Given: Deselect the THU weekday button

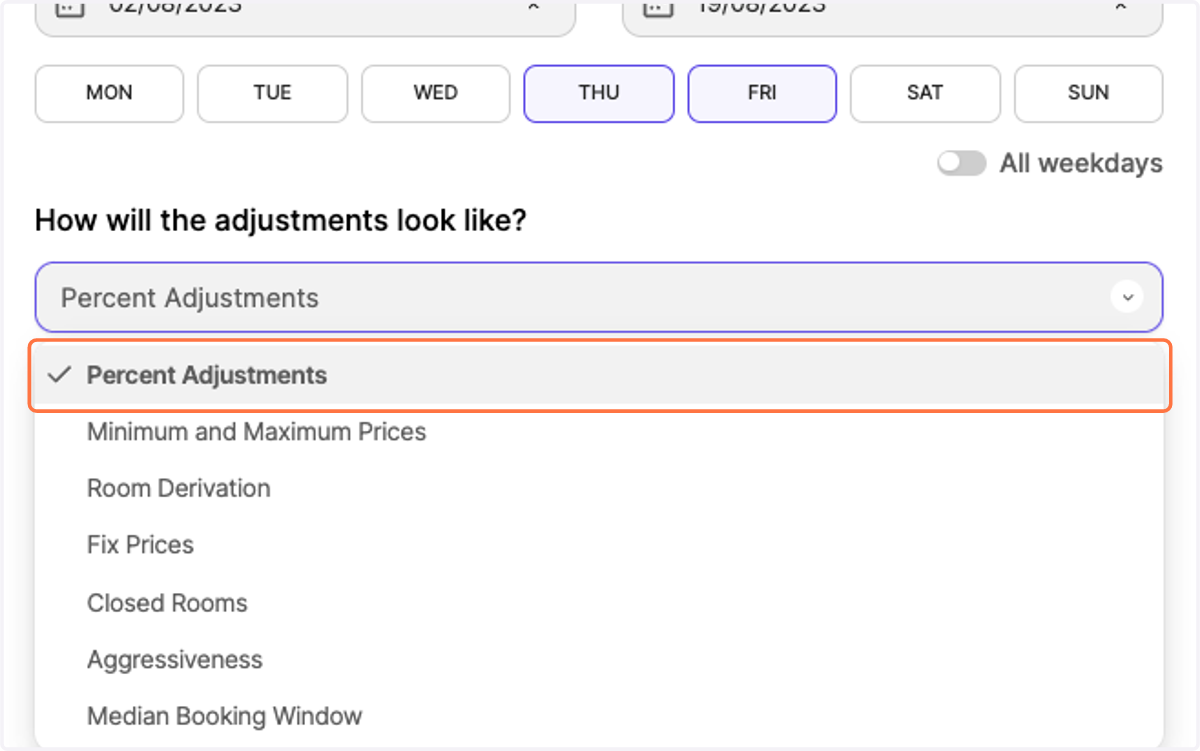Looking at the screenshot, I should tap(599, 94).
